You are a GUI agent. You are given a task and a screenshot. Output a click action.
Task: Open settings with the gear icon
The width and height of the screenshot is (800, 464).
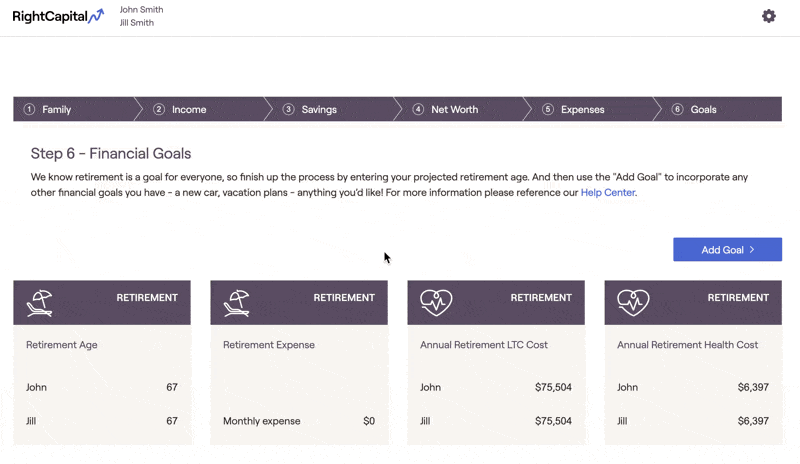click(x=768, y=16)
